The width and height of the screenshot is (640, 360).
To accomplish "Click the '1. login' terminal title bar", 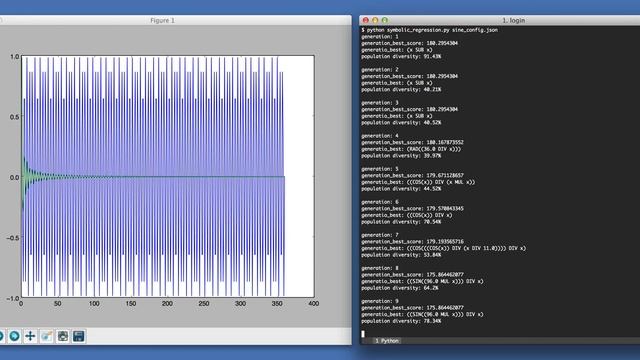I will click(x=513, y=20).
